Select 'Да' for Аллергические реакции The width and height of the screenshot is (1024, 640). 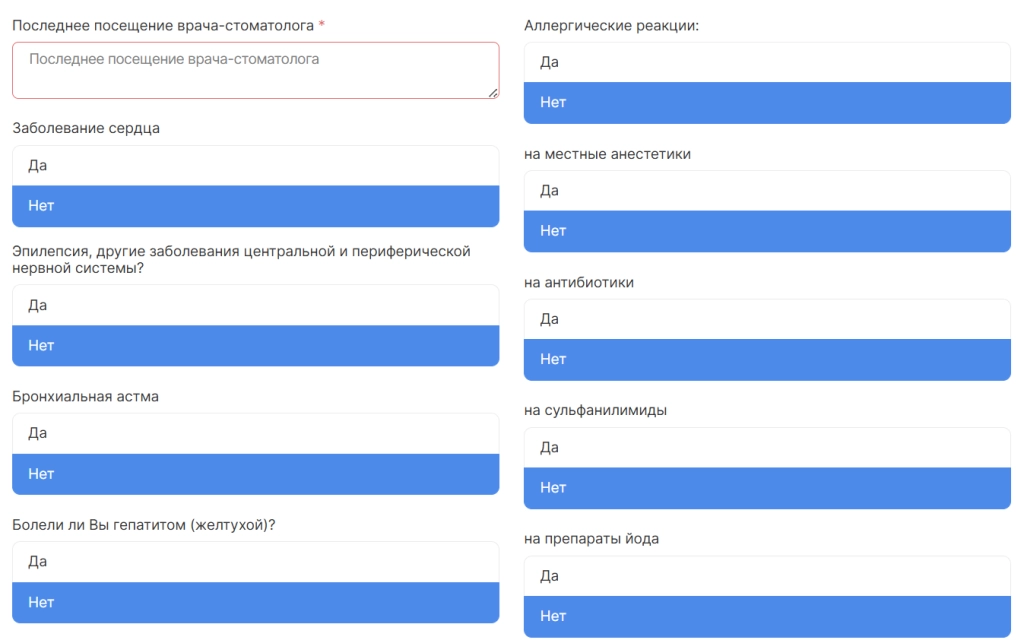(x=767, y=63)
